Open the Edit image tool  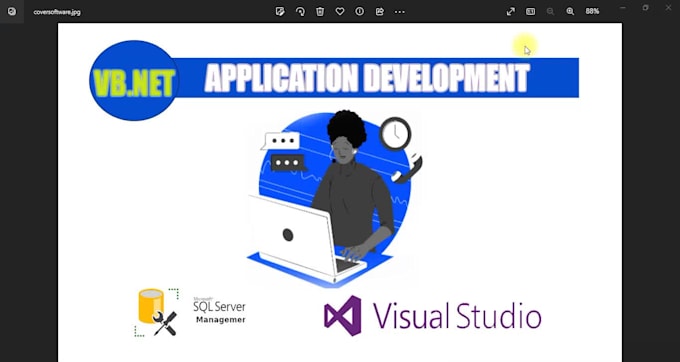pos(280,12)
